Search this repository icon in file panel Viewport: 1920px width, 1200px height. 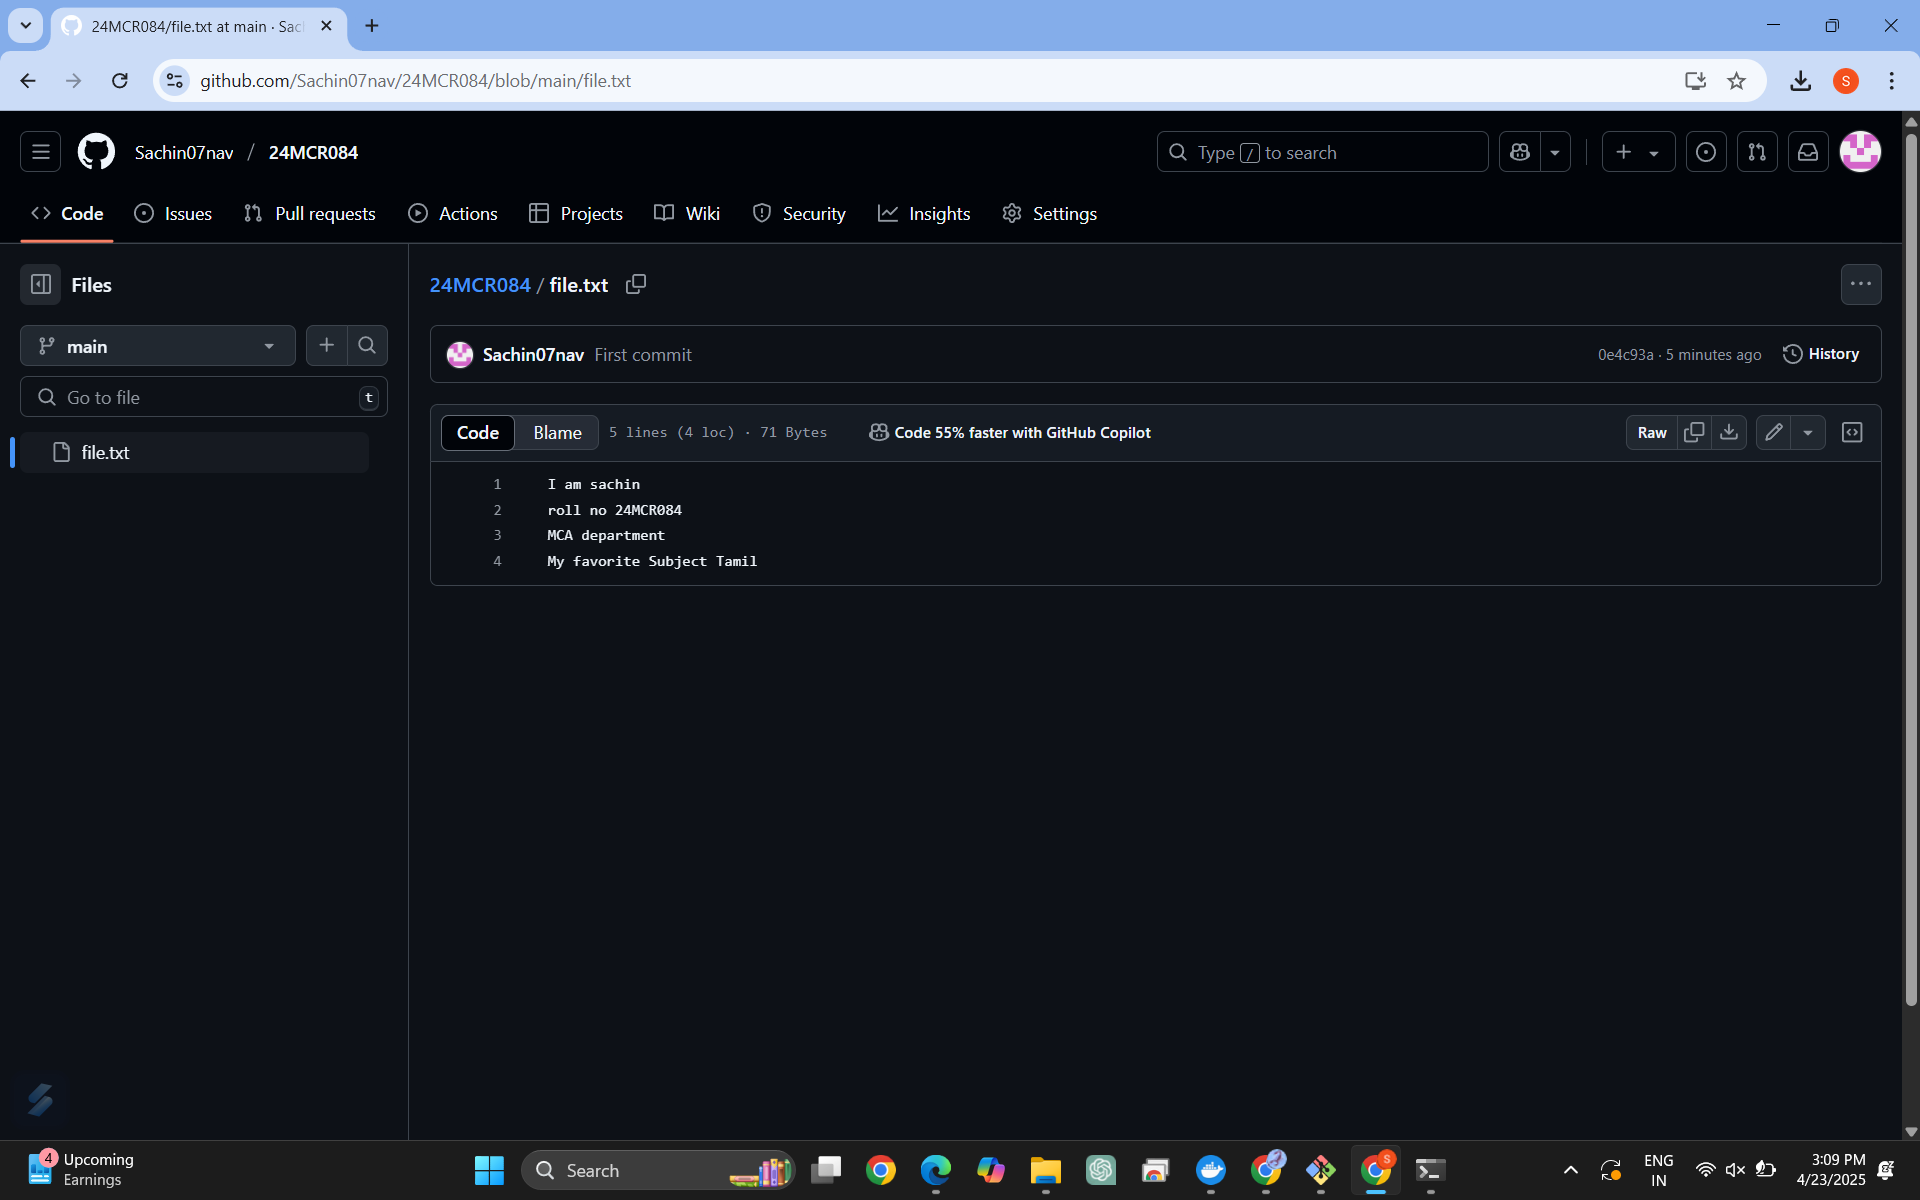[x=367, y=346]
